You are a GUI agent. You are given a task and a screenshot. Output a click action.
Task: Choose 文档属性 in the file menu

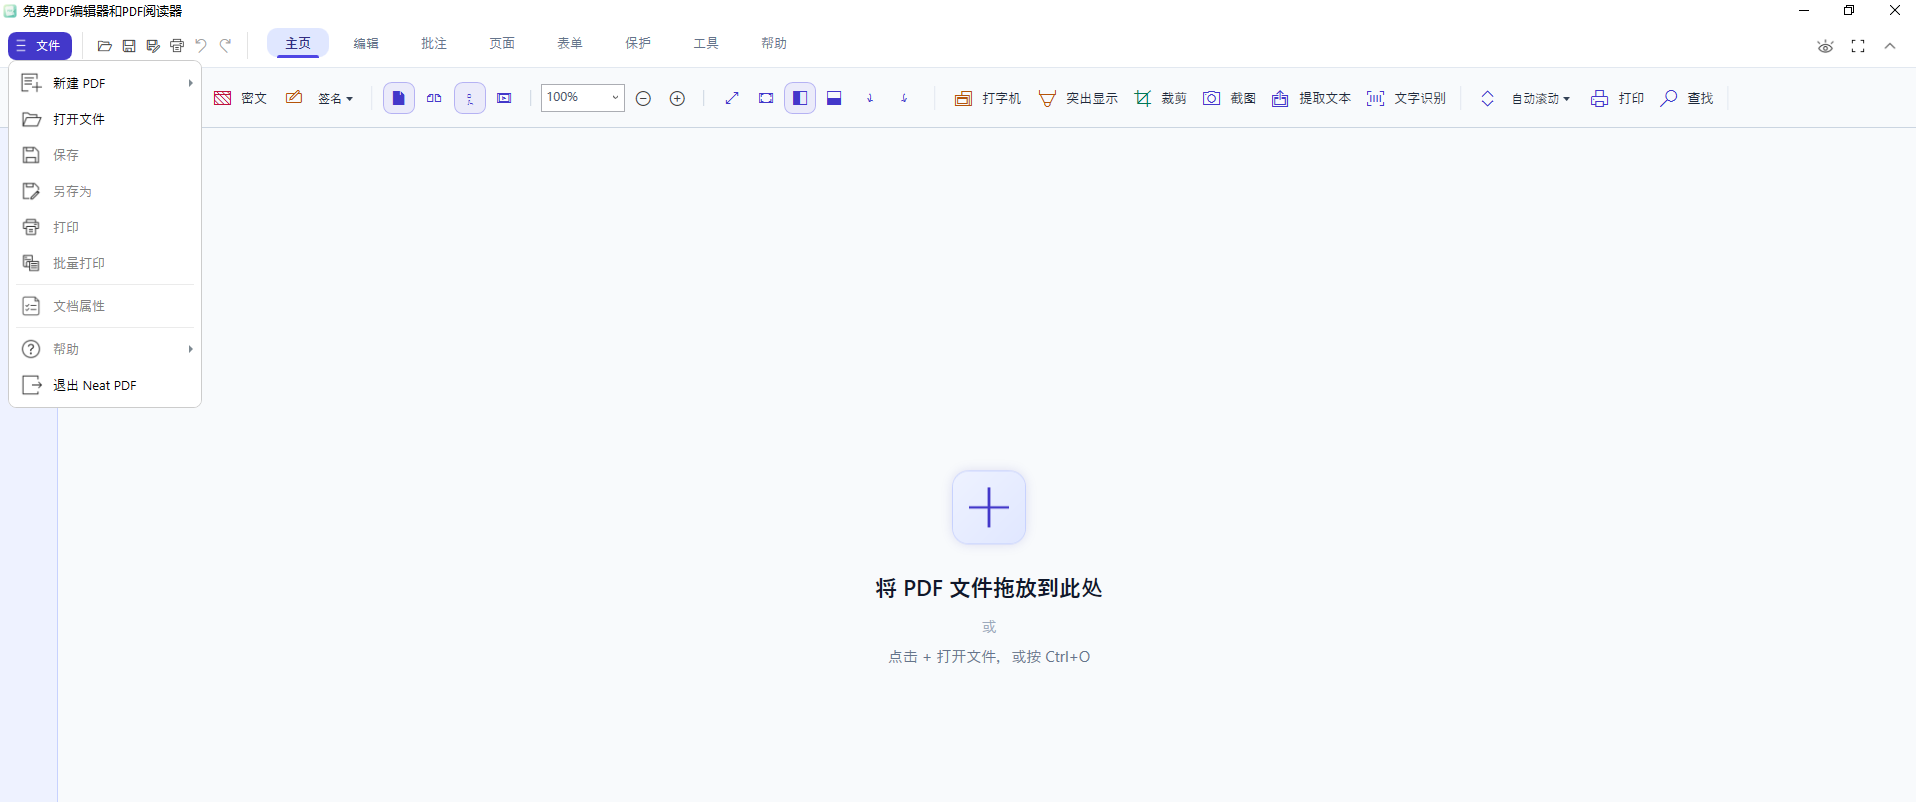pyautogui.click(x=105, y=306)
